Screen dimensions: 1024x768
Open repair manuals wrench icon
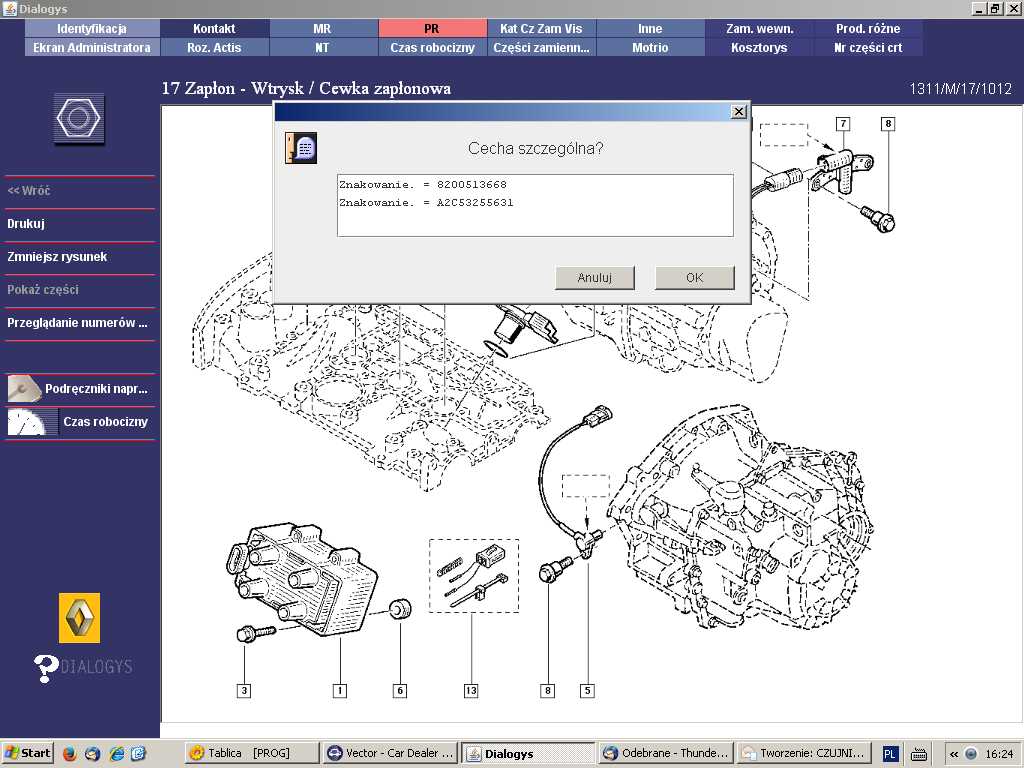[24, 389]
